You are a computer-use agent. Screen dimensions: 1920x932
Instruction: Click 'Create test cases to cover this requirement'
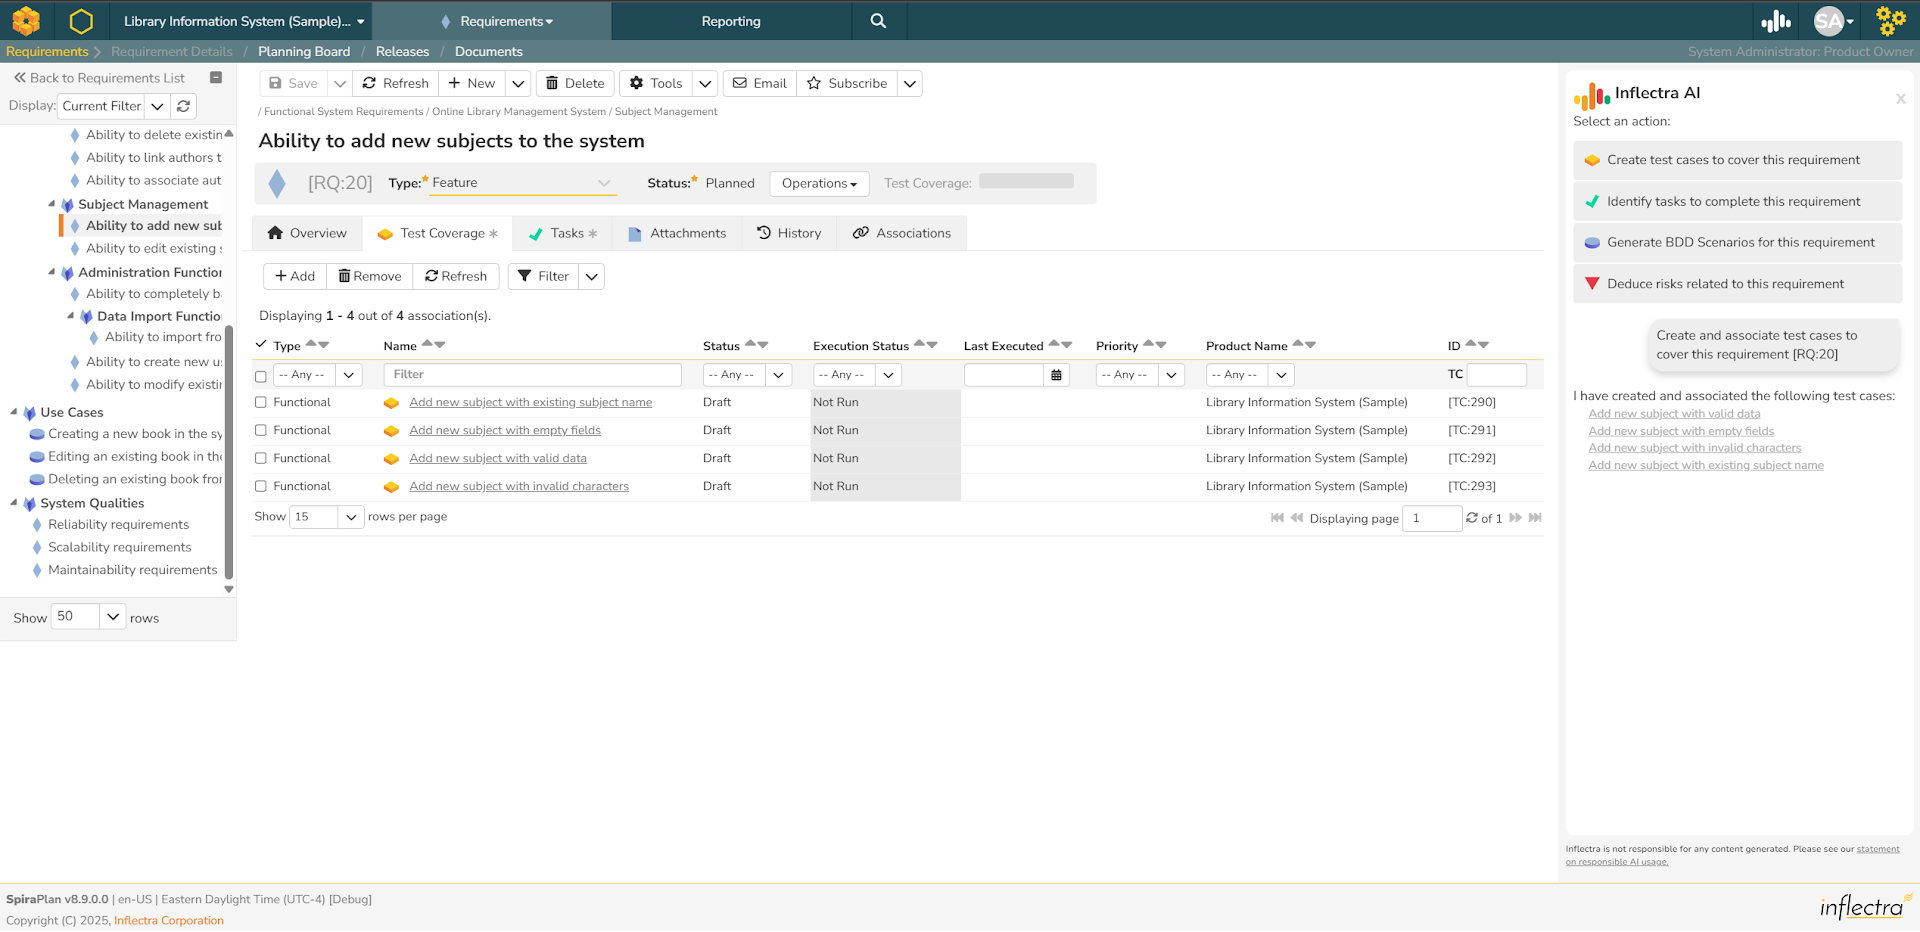[1733, 160]
